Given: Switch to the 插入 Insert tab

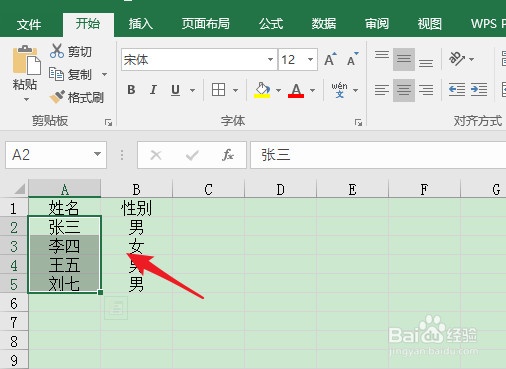Looking at the screenshot, I should coord(140,24).
